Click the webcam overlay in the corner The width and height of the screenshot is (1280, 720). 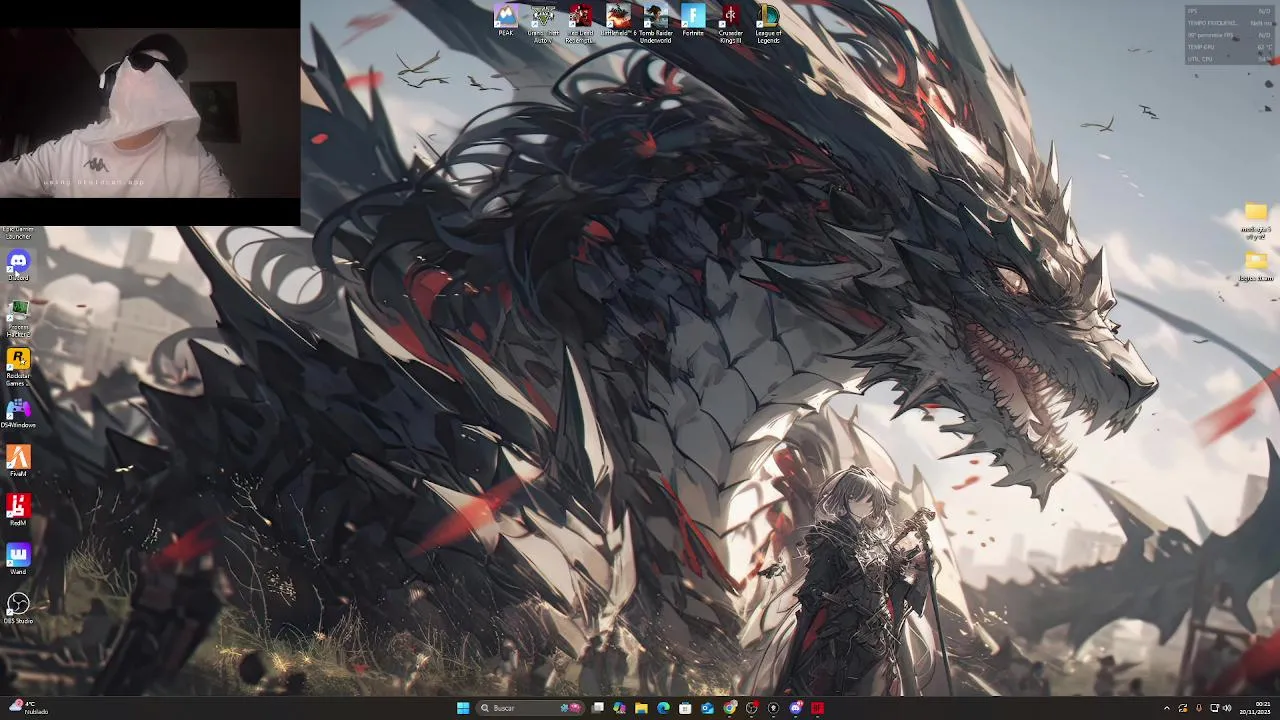[x=150, y=112]
